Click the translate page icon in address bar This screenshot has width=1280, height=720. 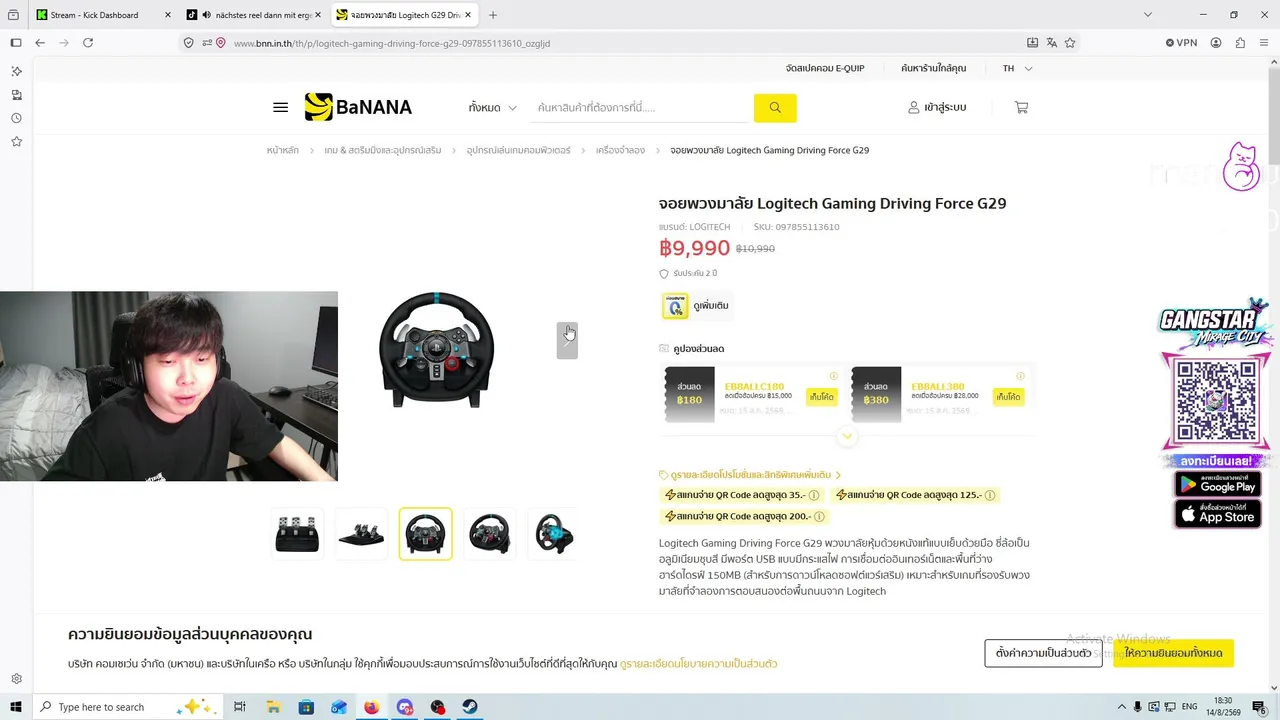coord(1051,43)
